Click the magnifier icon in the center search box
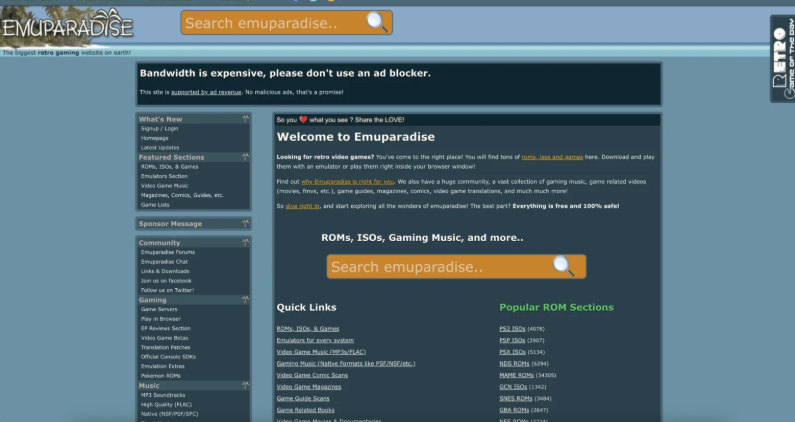This screenshot has height=422, width=795. (x=563, y=266)
